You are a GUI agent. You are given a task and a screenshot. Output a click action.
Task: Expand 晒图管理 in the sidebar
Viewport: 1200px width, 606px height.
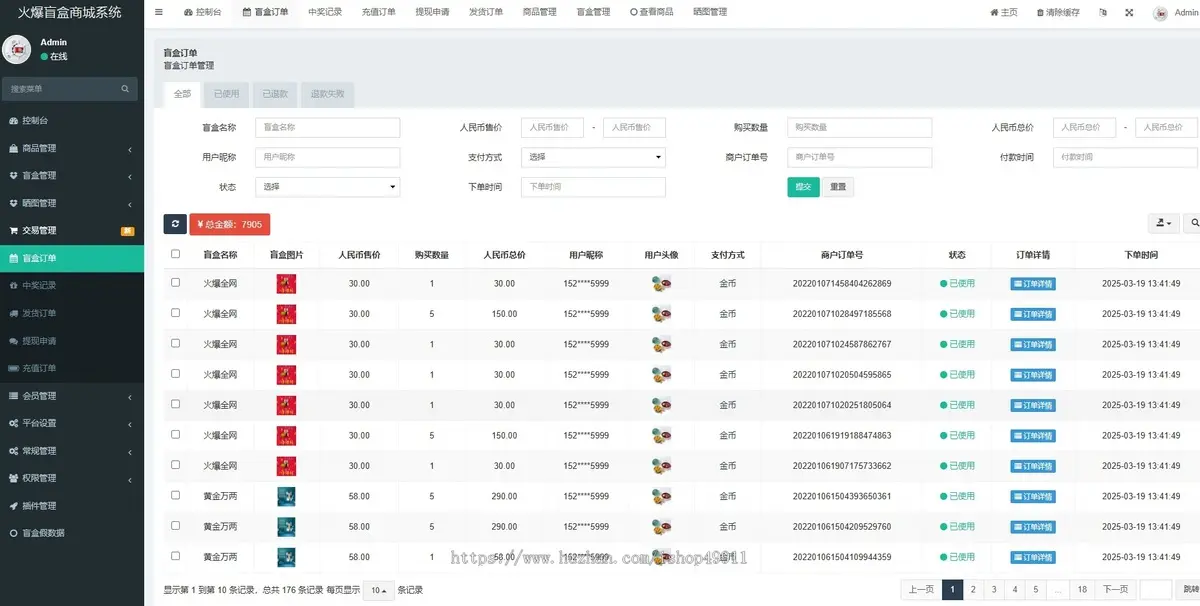click(72, 203)
